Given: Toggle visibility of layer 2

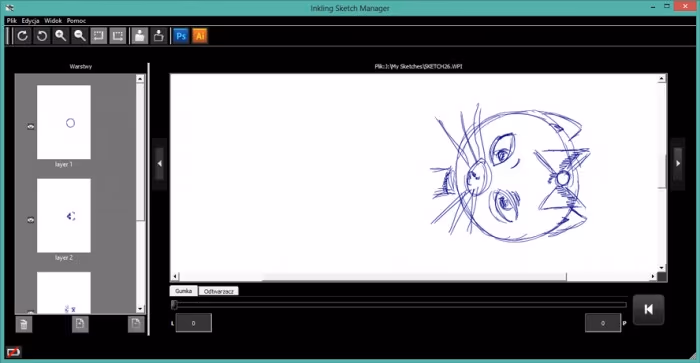Looking at the screenshot, I should (x=31, y=220).
